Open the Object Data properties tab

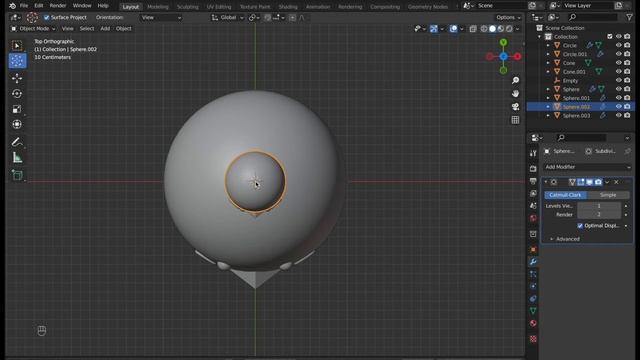tap(533, 311)
